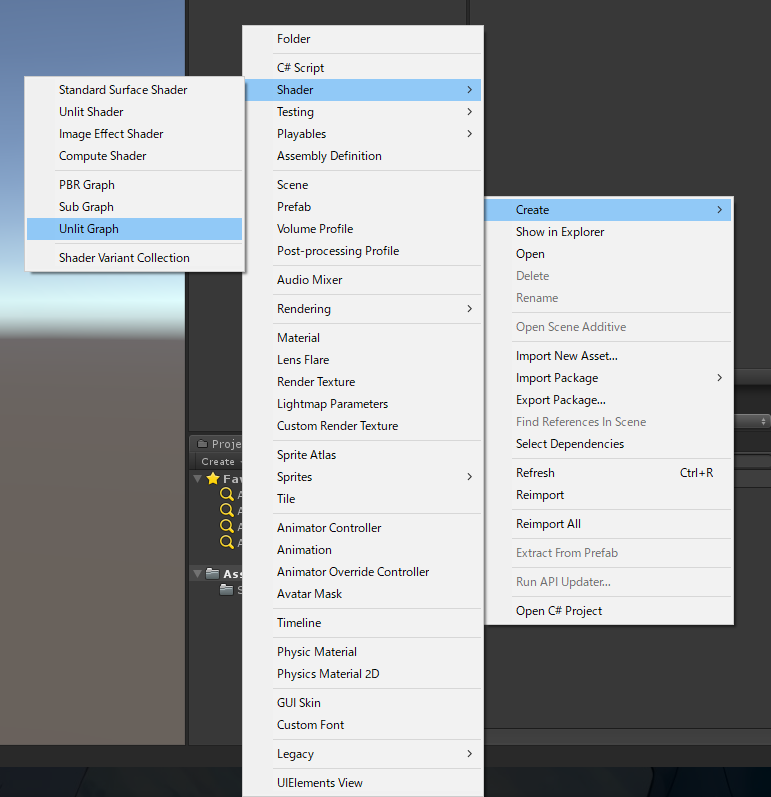The width and height of the screenshot is (771, 797).
Task: Select Open in context menu
Action: pyautogui.click(x=609, y=254)
